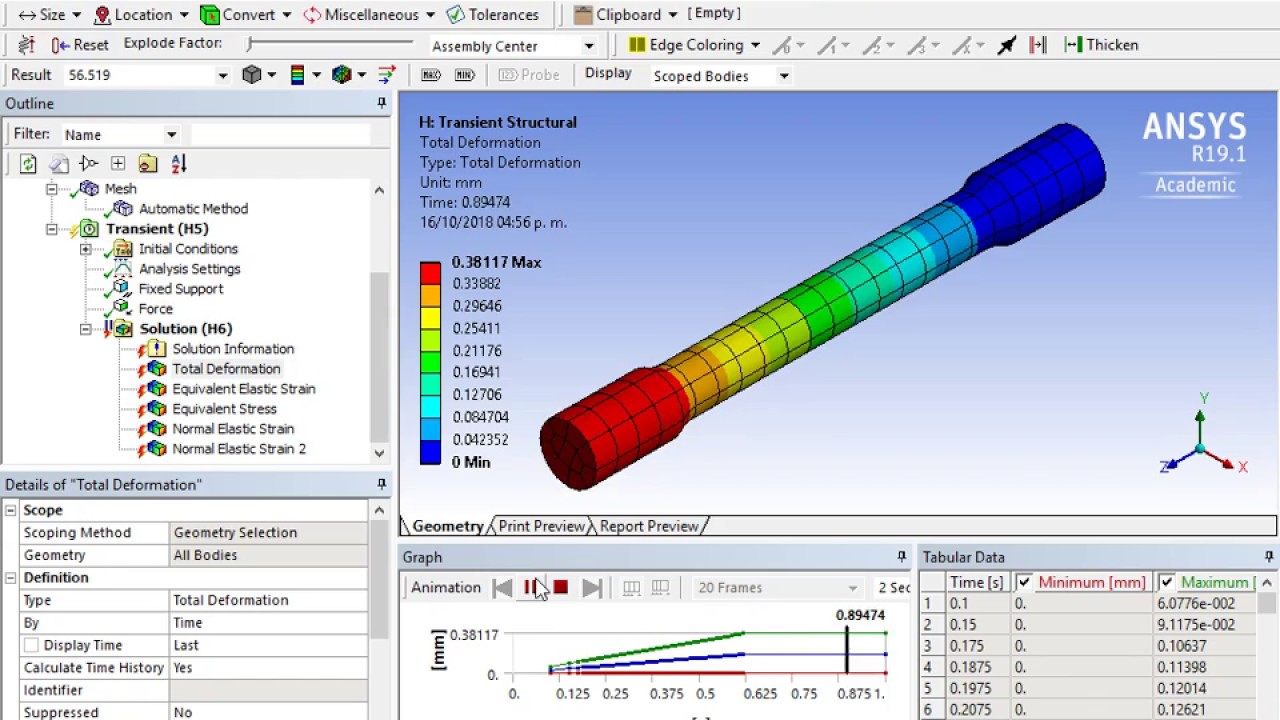This screenshot has height=720, width=1280.
Task: Click the red Max color band in legend
Action: point(430,272)
